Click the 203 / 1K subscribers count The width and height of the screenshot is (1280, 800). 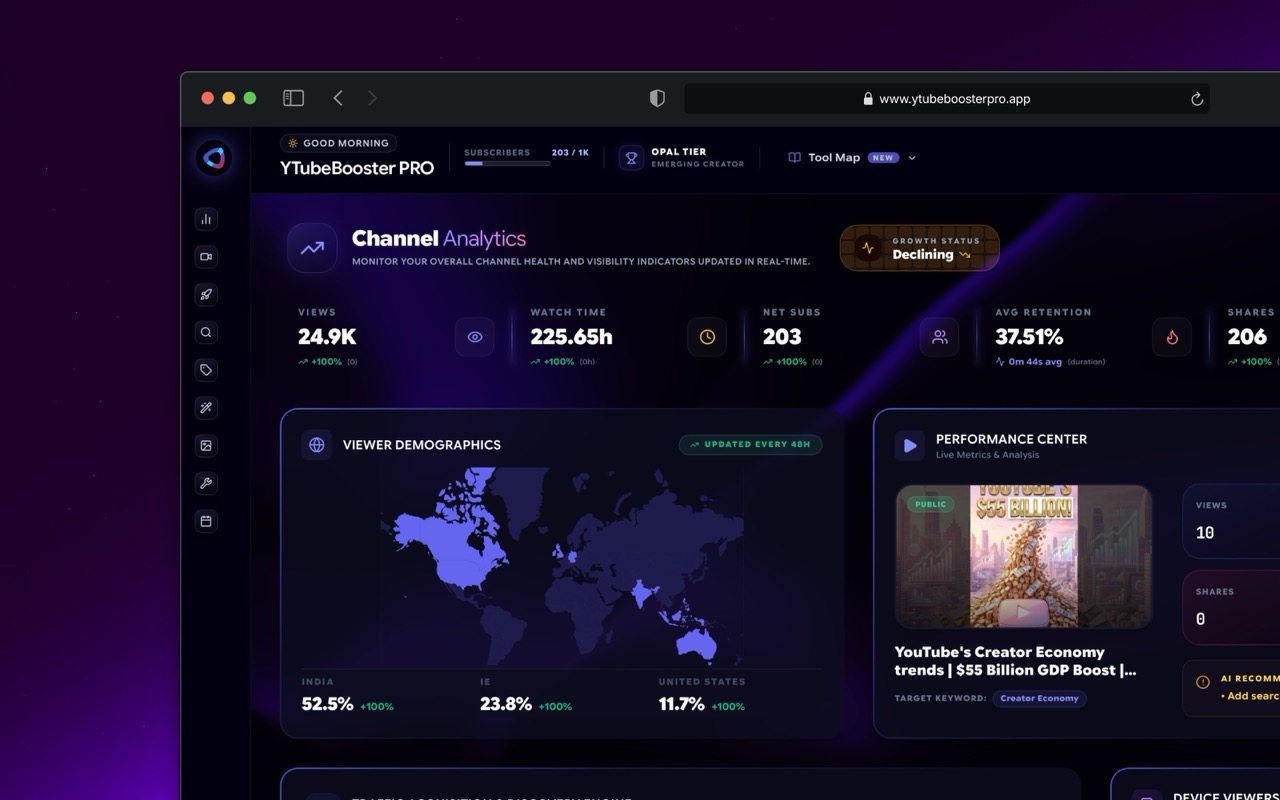point(570,153)
